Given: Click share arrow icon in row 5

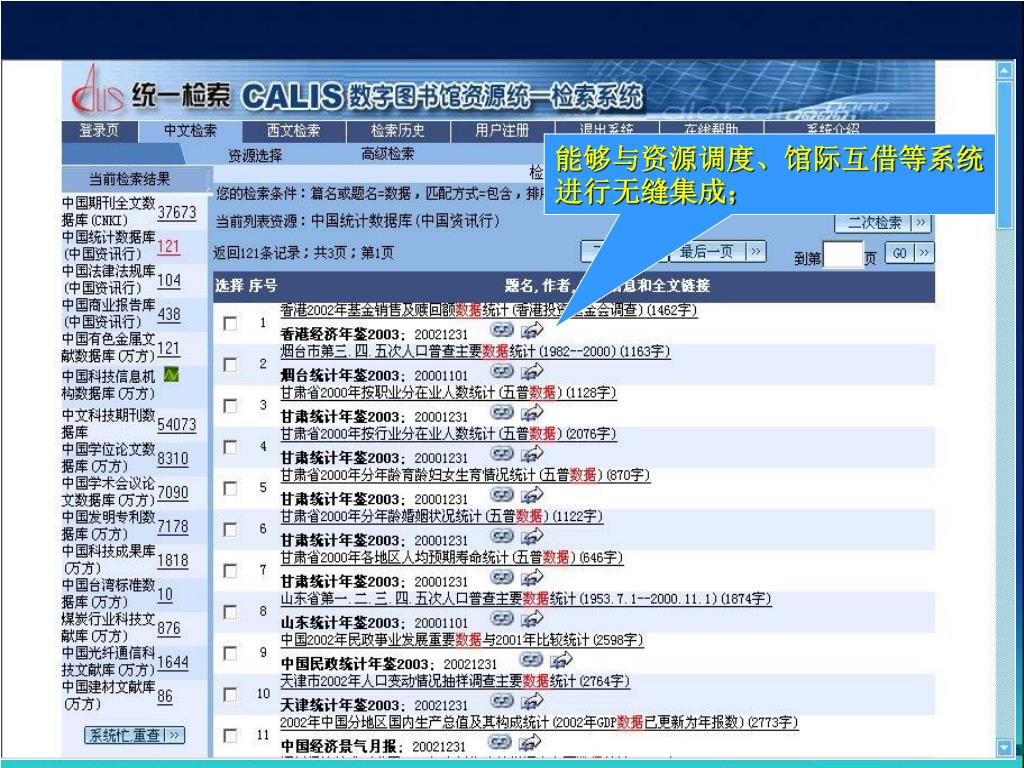Looking at the screenshot, I should pyautogui.click(x=532, y=494).
